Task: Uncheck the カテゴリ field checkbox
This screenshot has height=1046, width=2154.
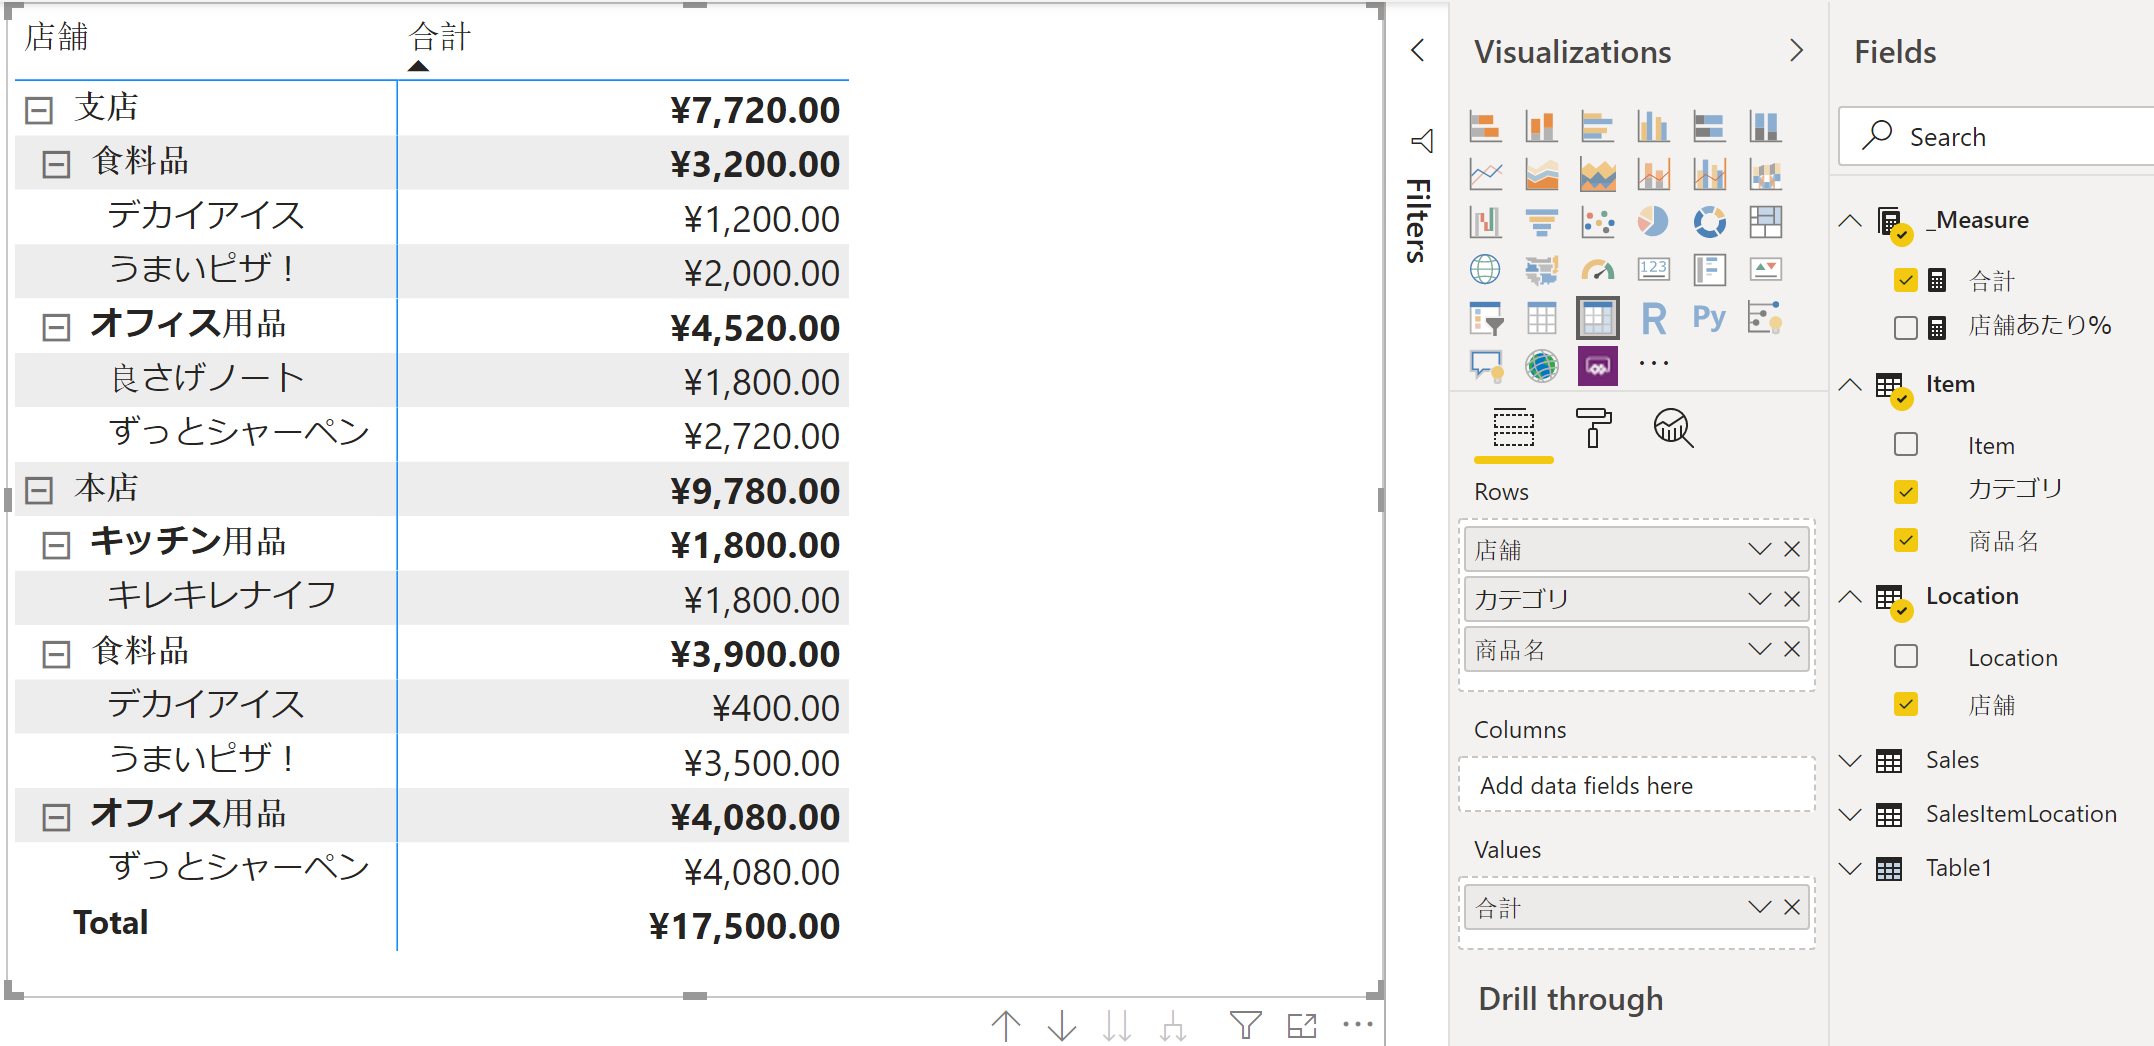Action: (1905, 491)
